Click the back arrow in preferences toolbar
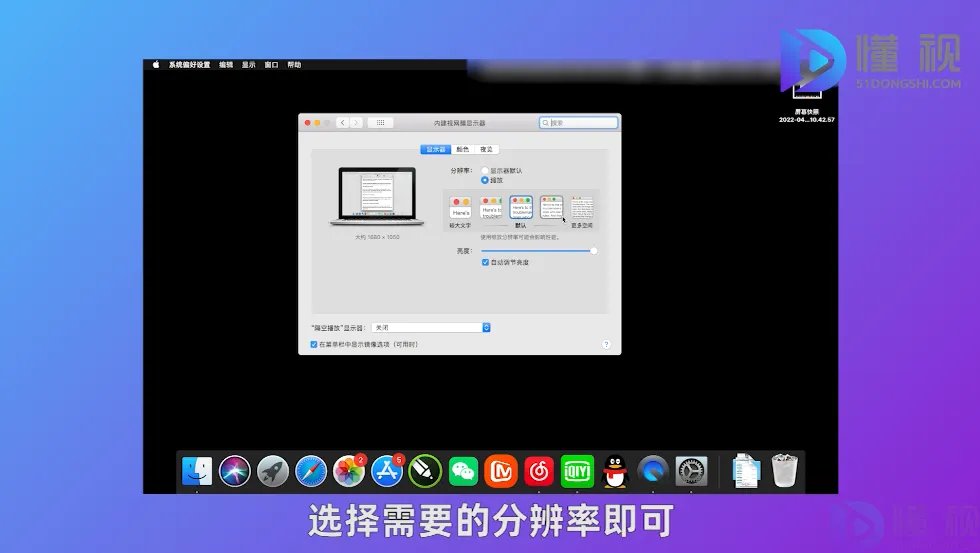Image resolution: width=980 pixels, height=553 pixels. coord(342,122)
